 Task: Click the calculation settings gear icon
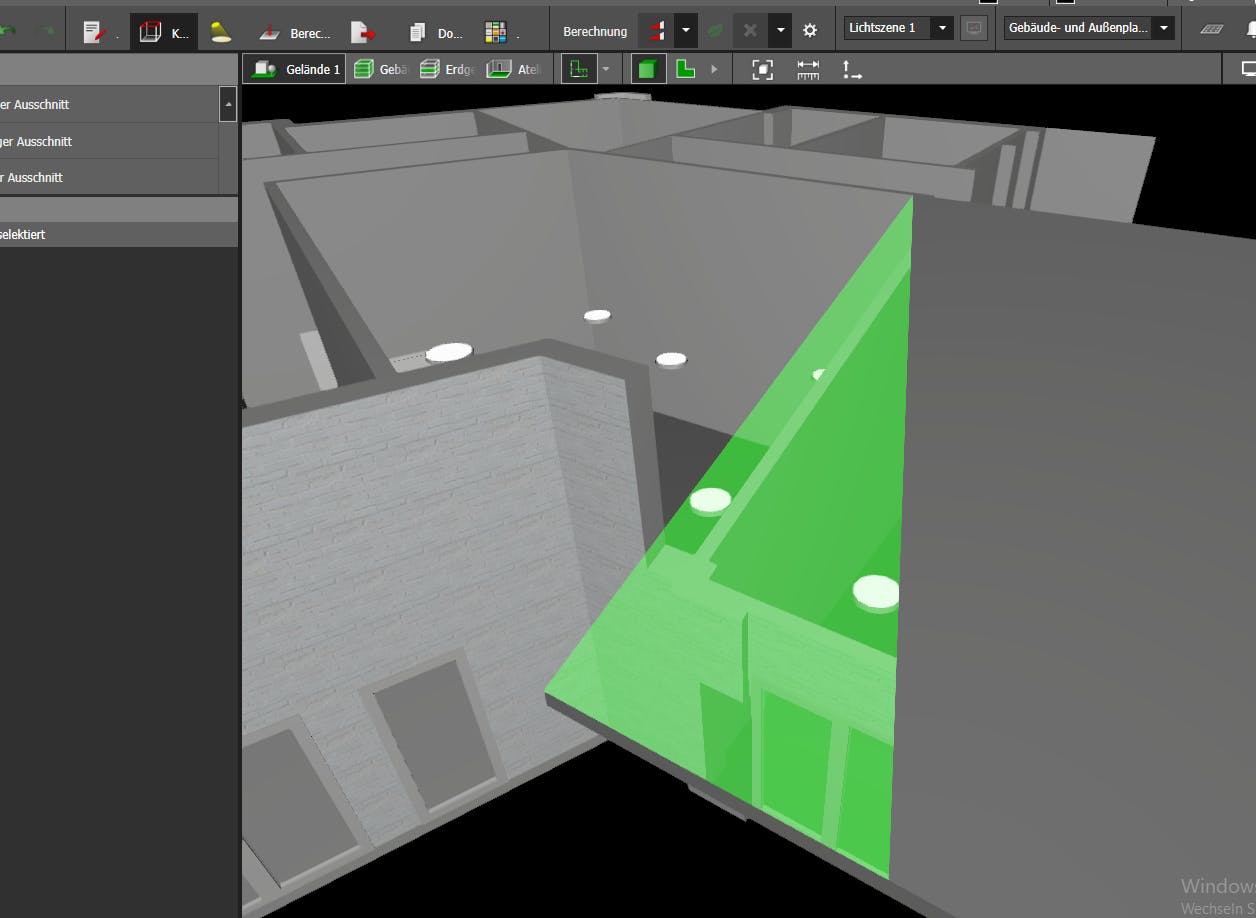[x=810, y=31]
